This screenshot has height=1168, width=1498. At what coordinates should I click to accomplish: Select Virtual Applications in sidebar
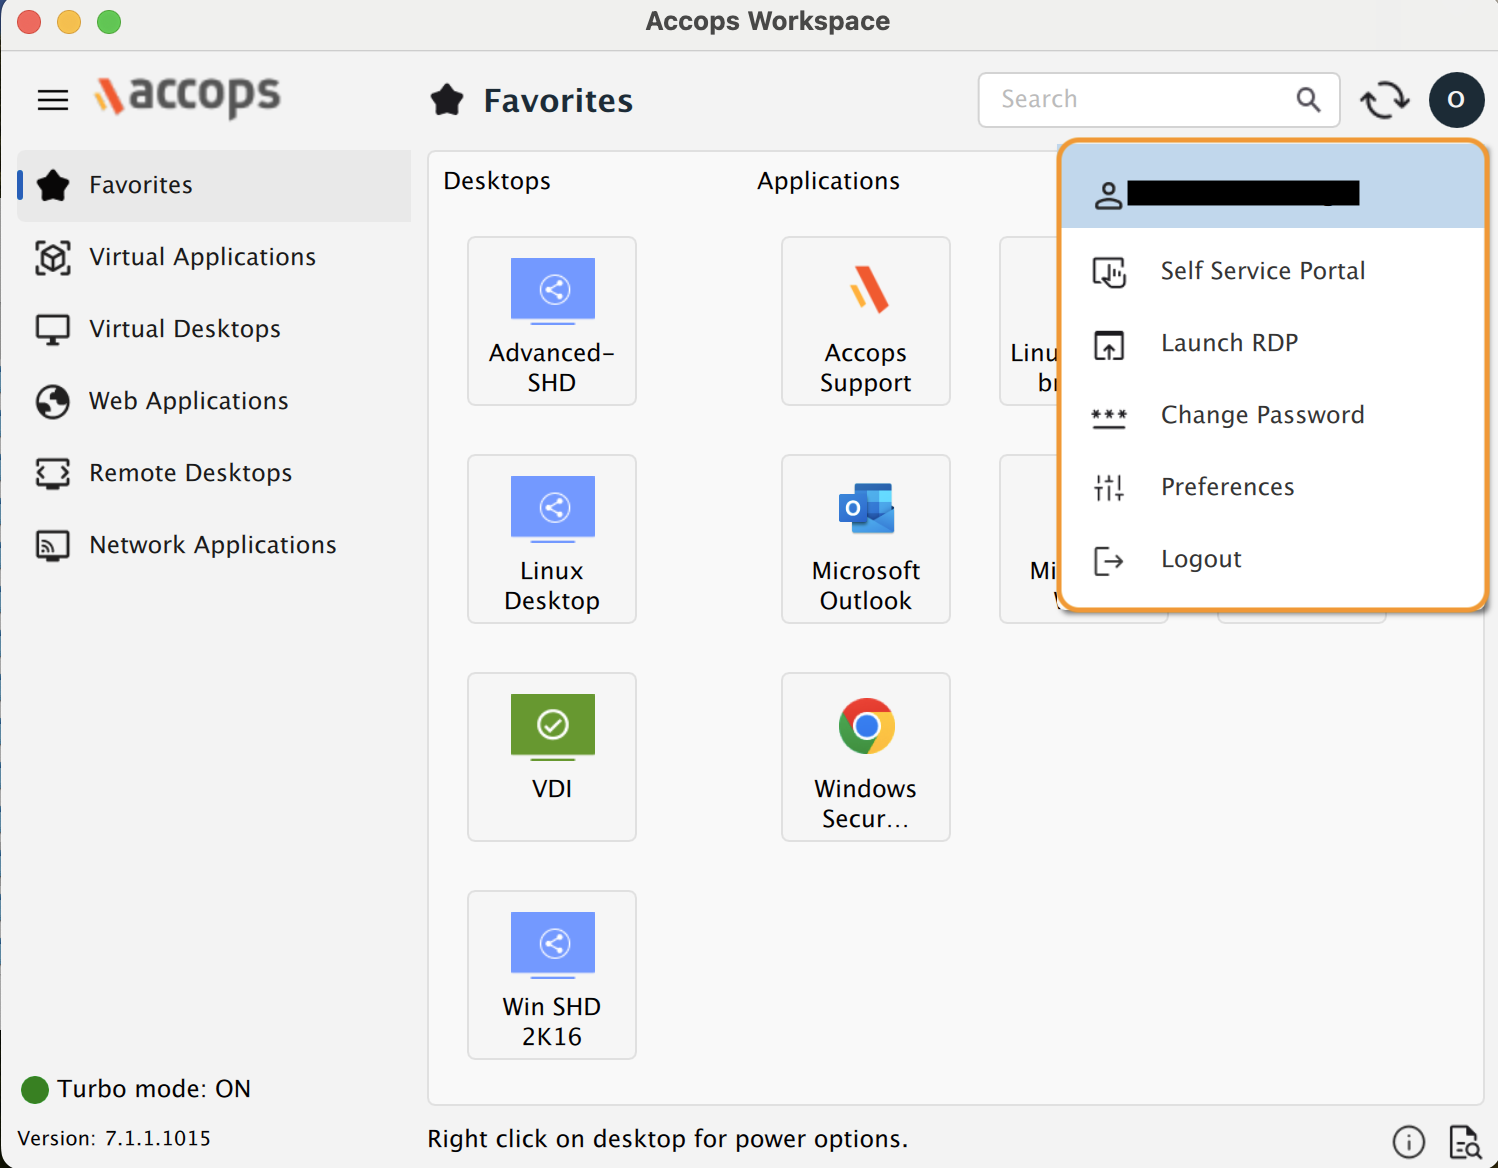coord(202,257)
